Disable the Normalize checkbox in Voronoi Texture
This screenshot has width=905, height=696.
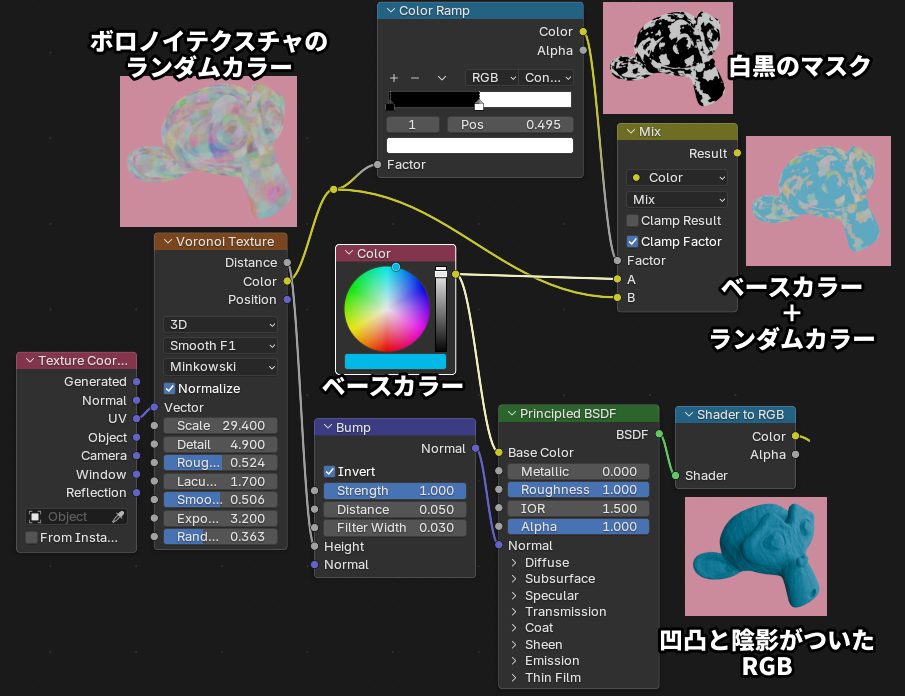point(170,388)
